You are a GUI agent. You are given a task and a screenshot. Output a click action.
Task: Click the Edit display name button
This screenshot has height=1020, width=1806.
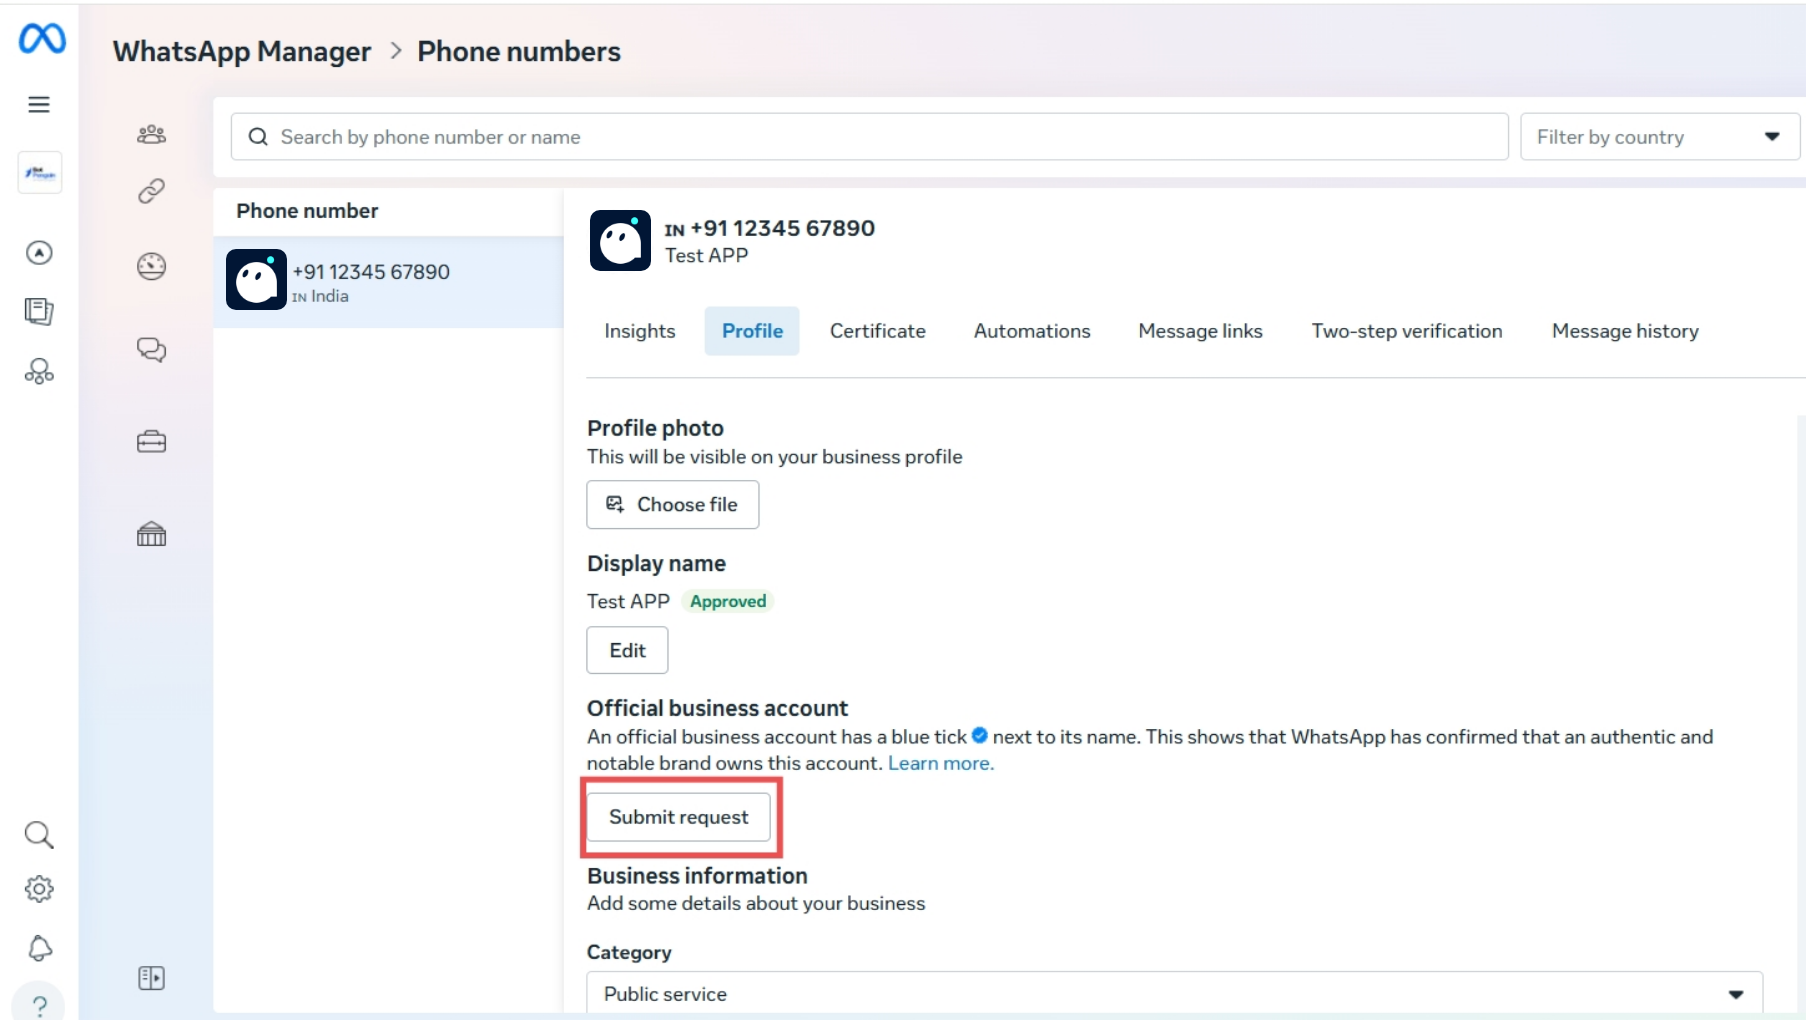click(x=628, y=651)
